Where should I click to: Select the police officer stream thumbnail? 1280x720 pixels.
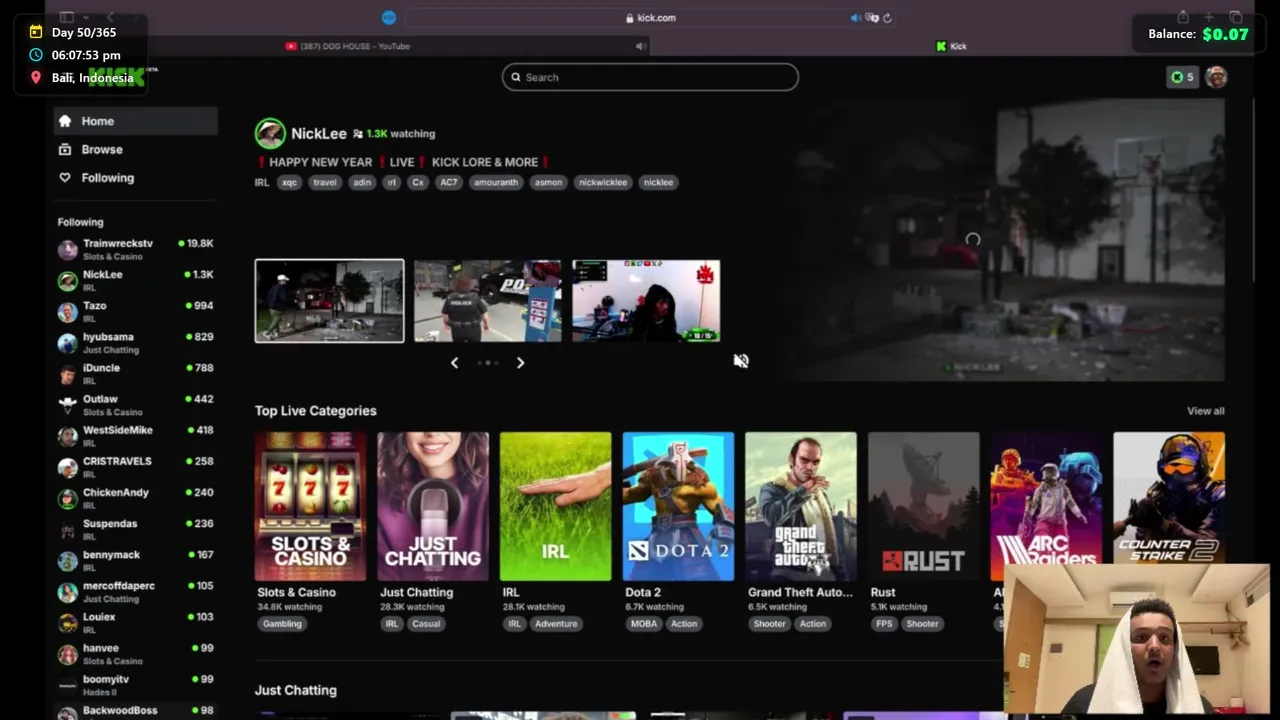488,301
